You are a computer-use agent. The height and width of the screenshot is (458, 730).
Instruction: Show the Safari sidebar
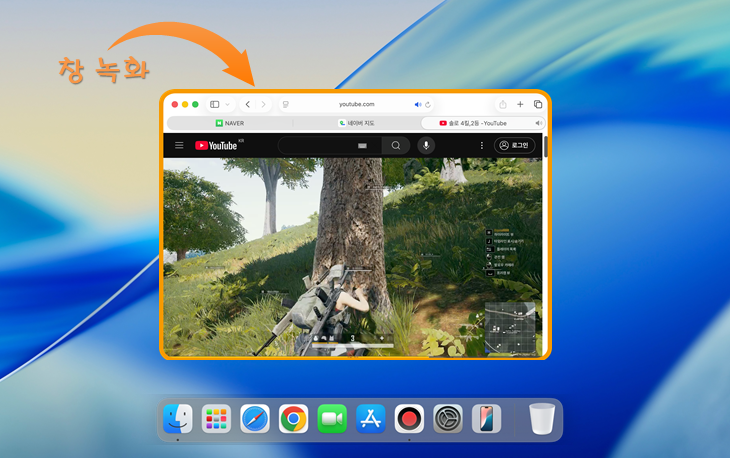pos(215,104)
